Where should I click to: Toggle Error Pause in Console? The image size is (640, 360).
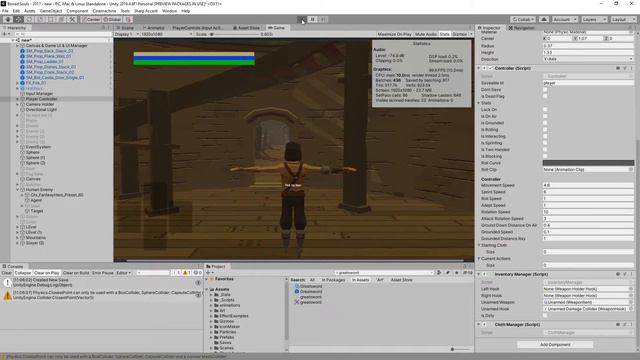103,273
